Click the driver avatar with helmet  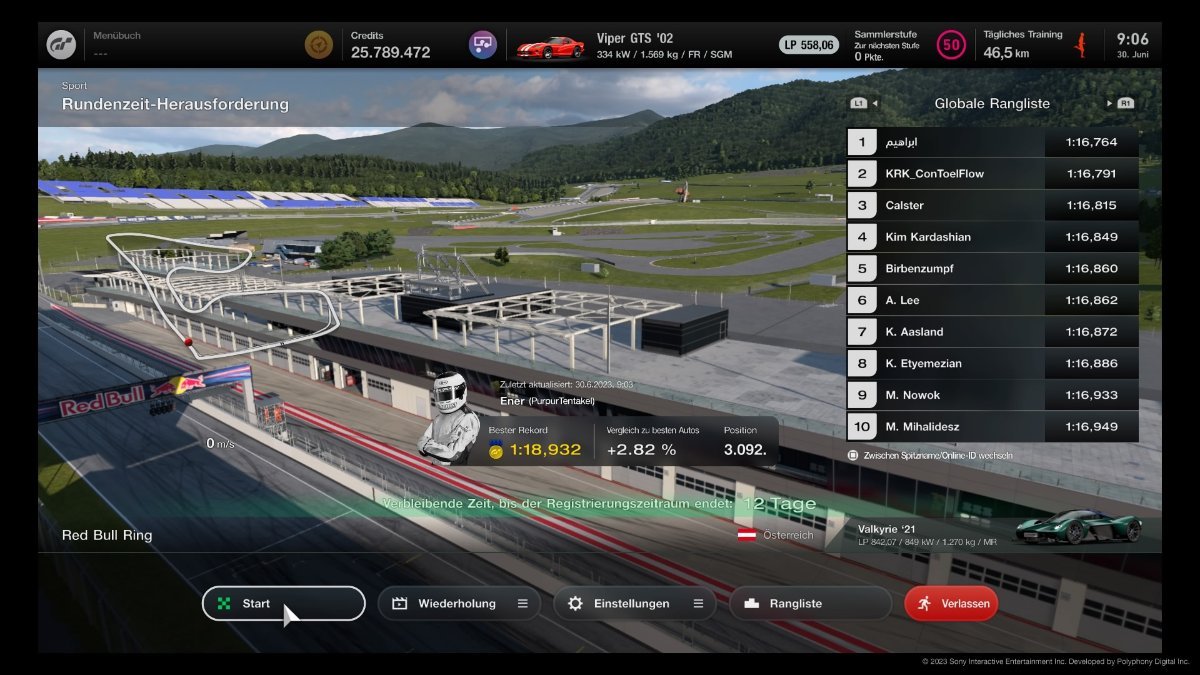click(x=448, y=418)
